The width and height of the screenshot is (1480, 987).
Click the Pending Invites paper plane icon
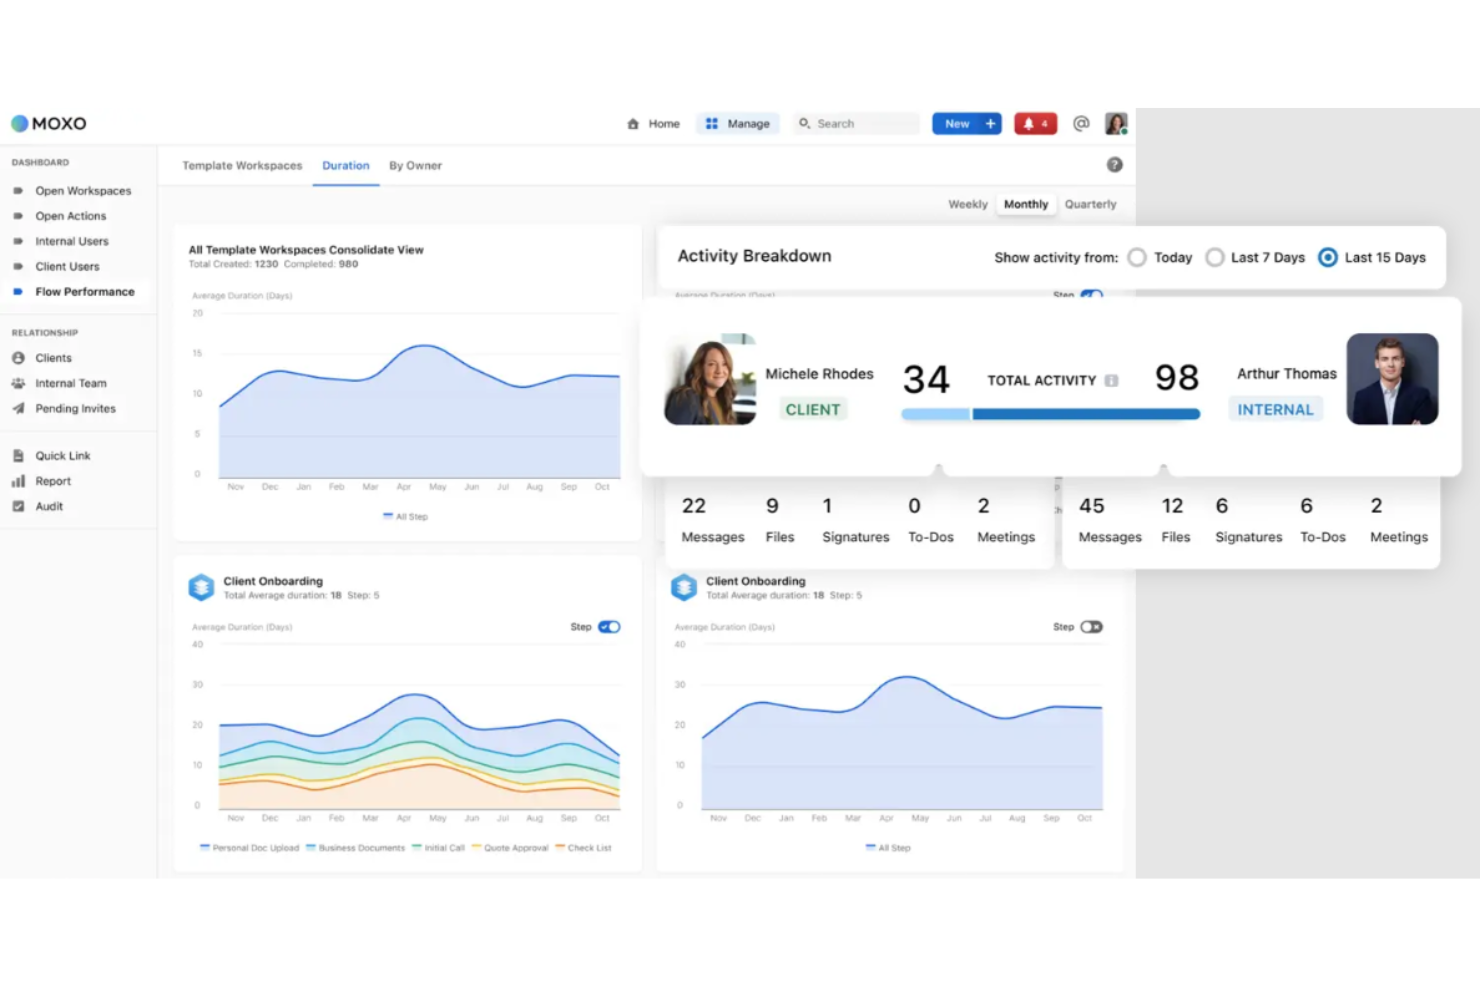18,409
